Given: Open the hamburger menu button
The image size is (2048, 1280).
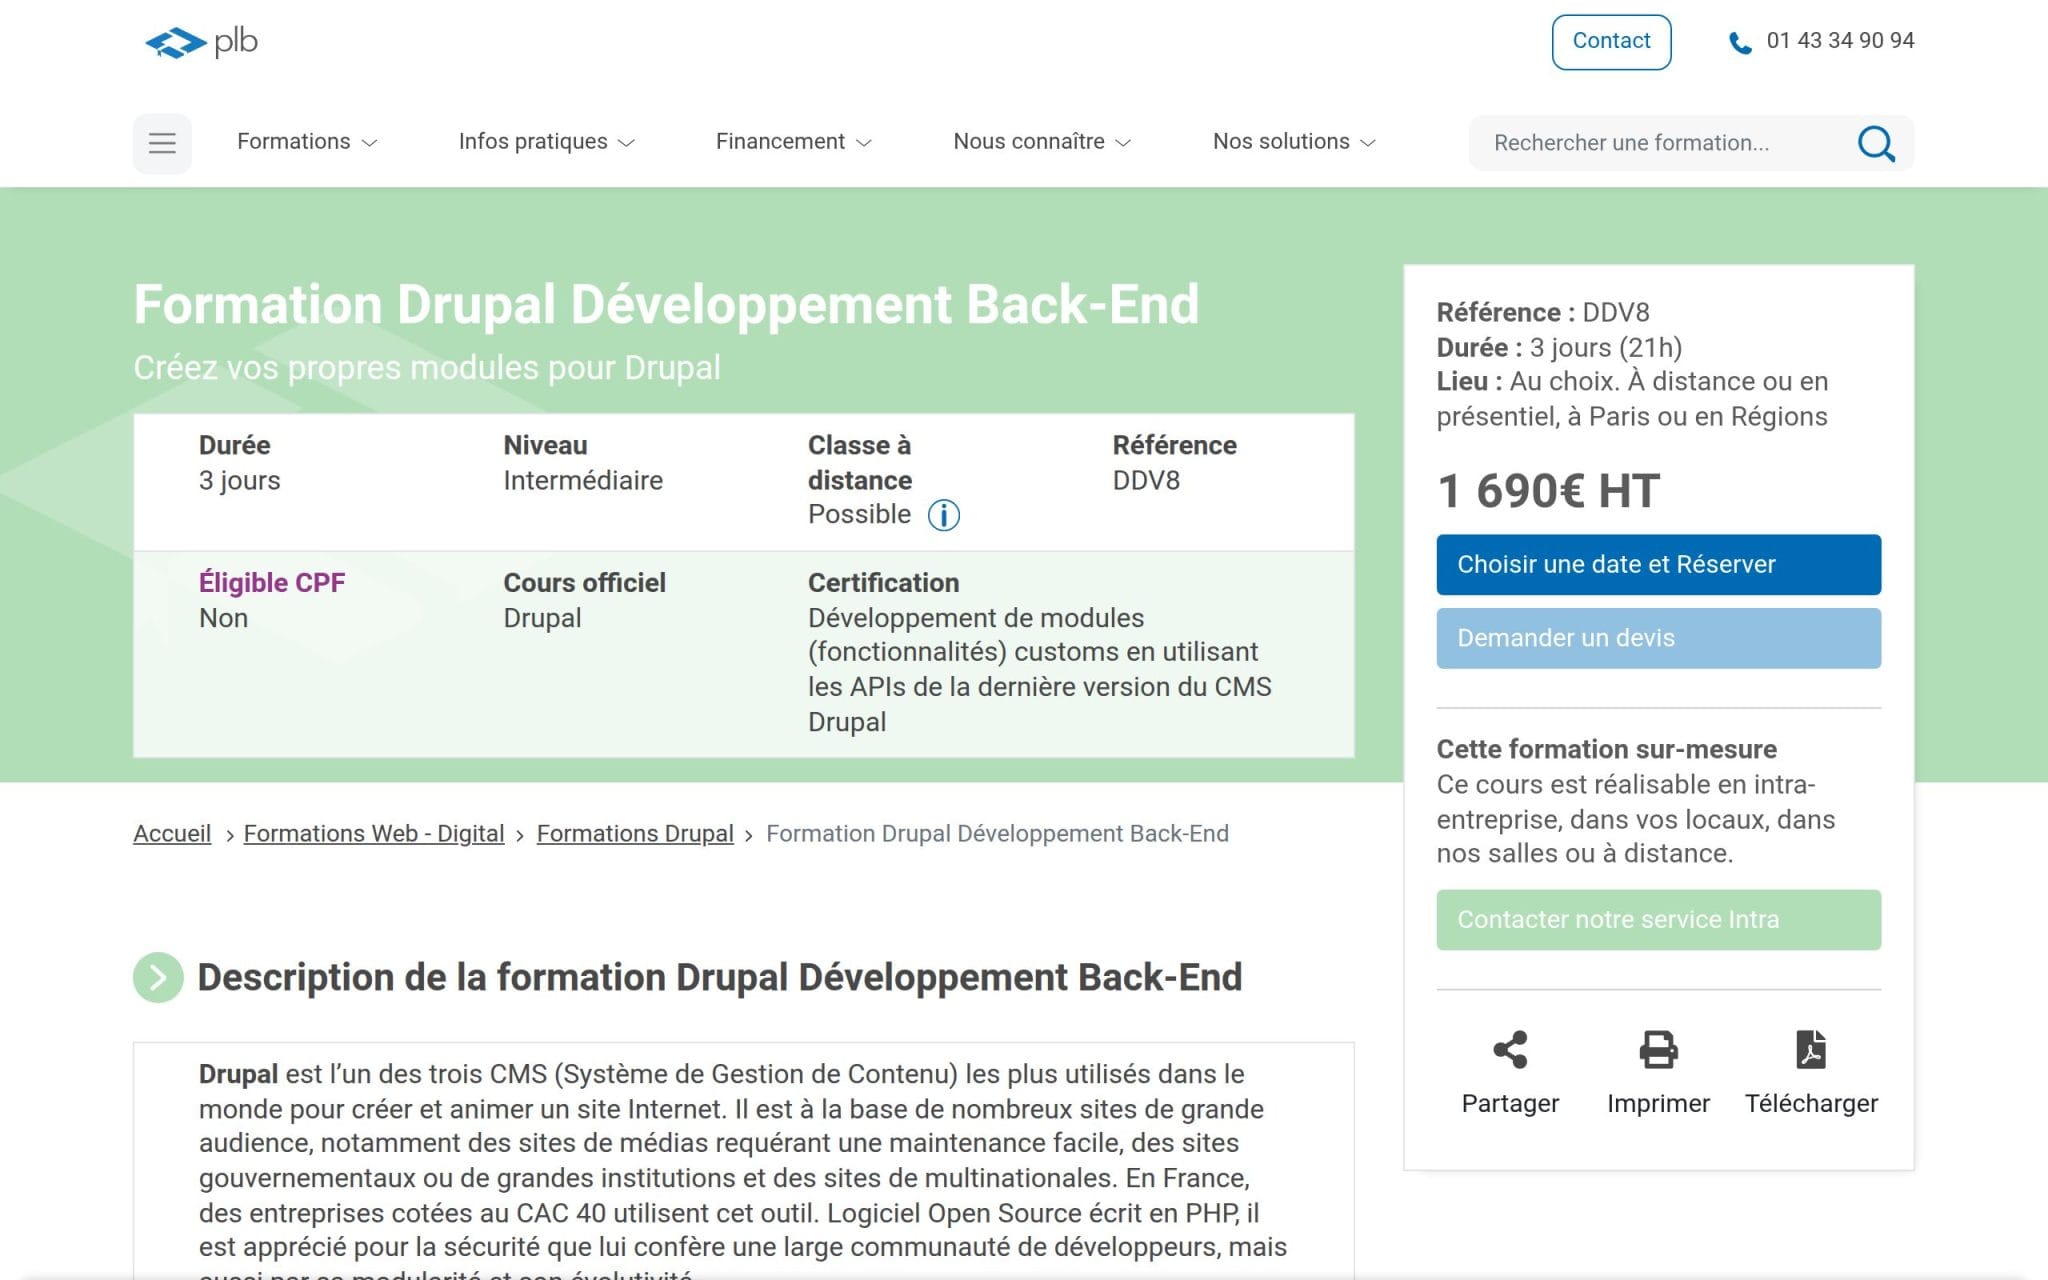Looking at the screenshot, I should coord(162,143).
